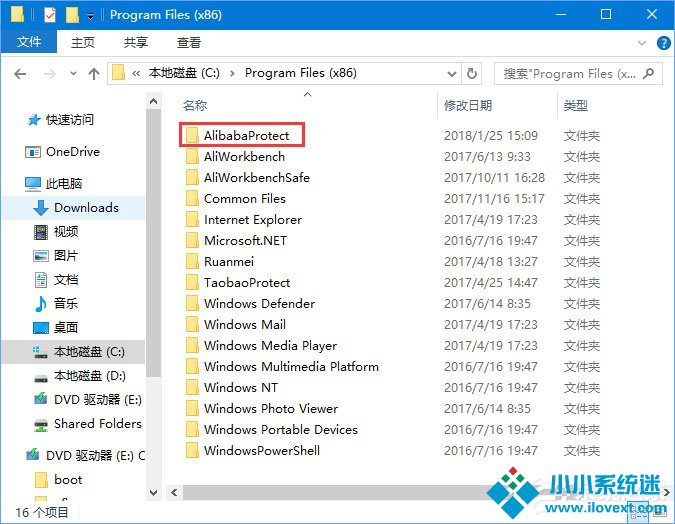The height and width of the screenshot is (524, 675).
Task: Select the Windows Portable Devices folder name
Action: pyautogui.click(x=281, y=429)
